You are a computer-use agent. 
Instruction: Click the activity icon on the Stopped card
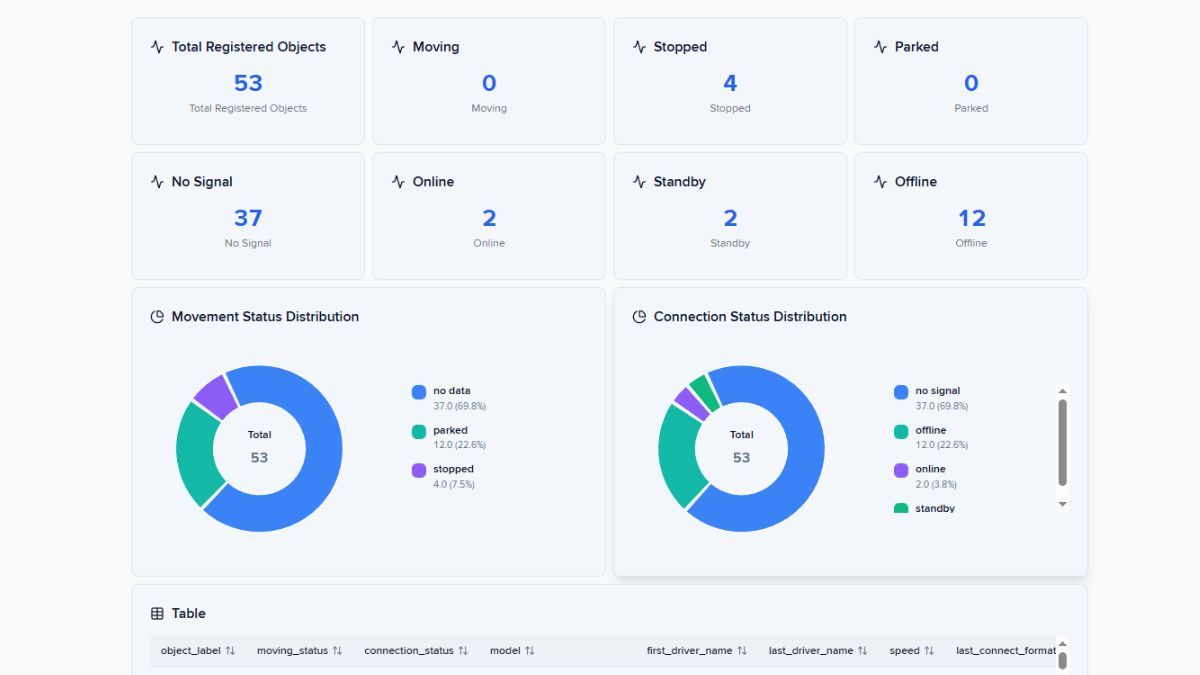click(640, 46)
